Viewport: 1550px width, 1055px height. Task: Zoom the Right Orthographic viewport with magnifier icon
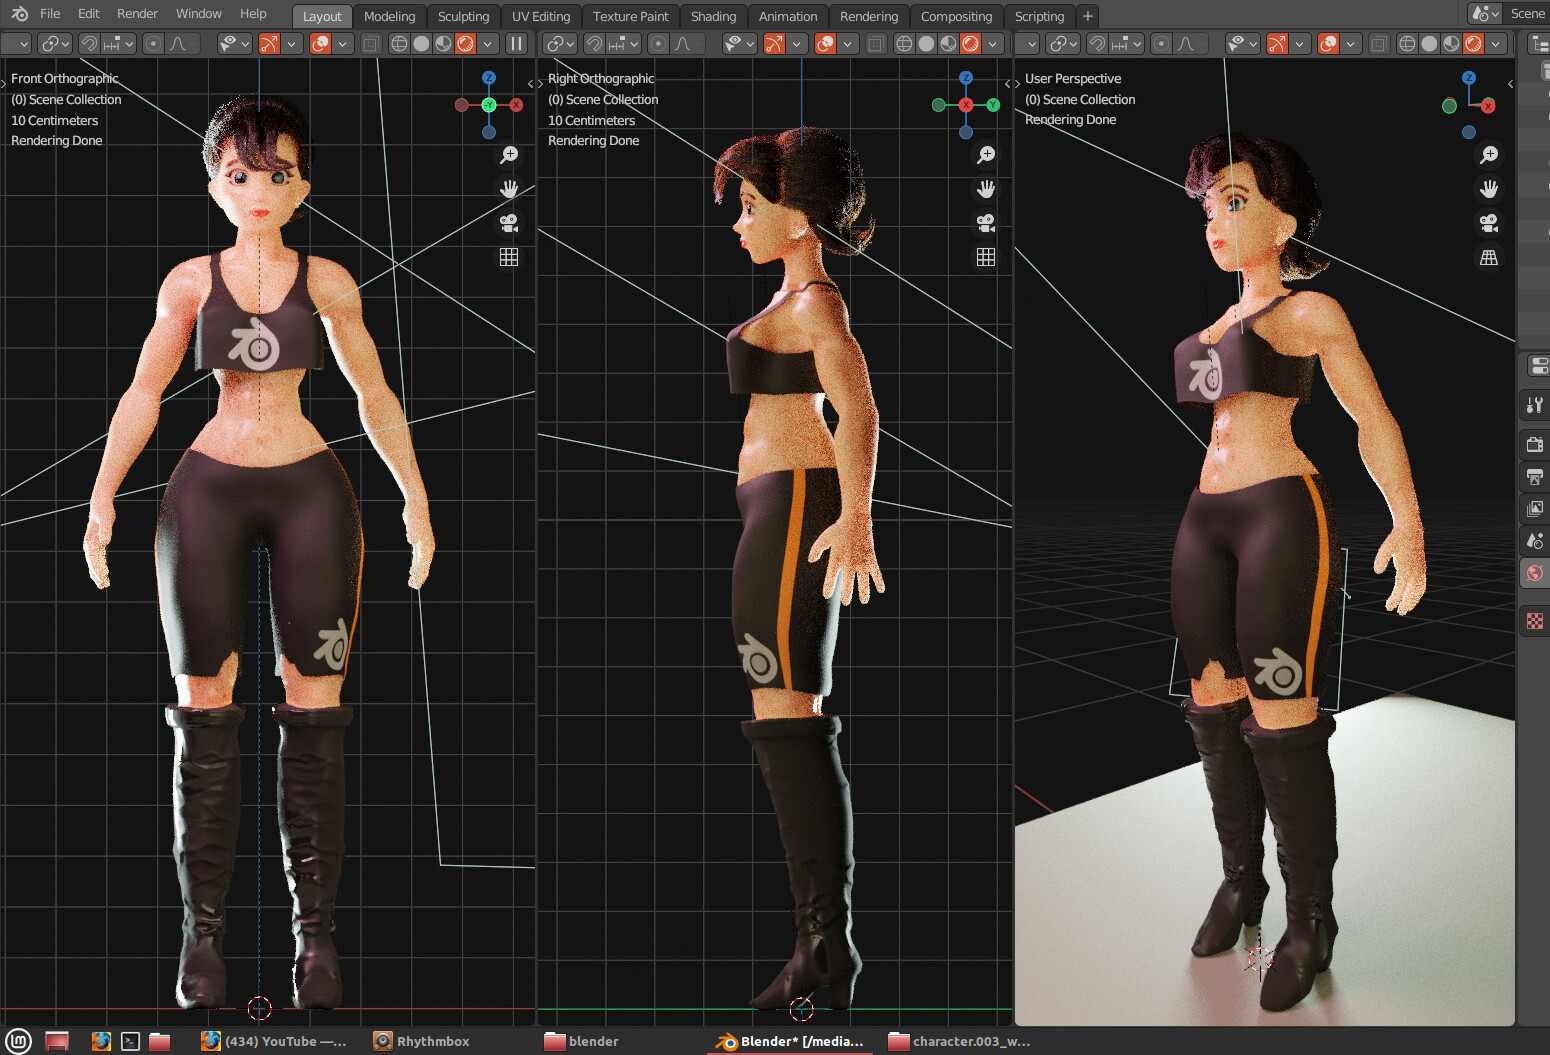tap(986, 155)
